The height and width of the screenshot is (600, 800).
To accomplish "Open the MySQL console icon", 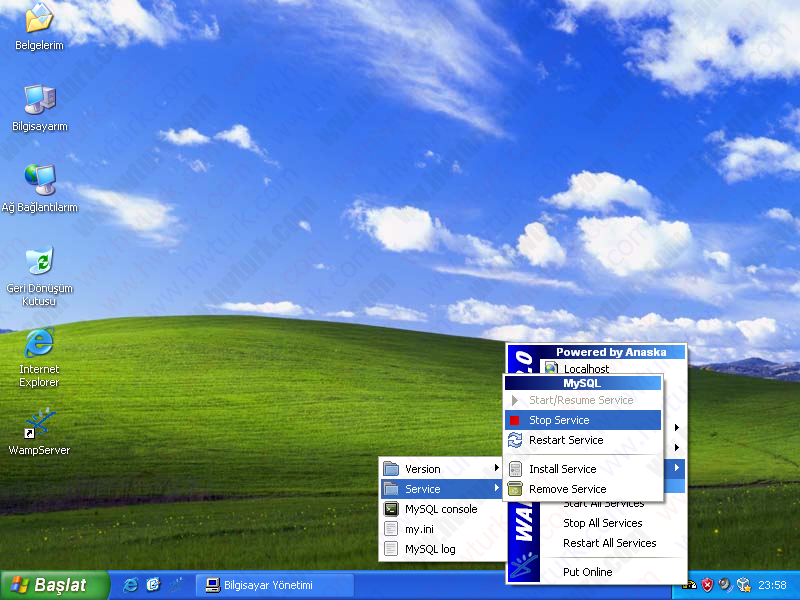I will click(x=391, y=509).
